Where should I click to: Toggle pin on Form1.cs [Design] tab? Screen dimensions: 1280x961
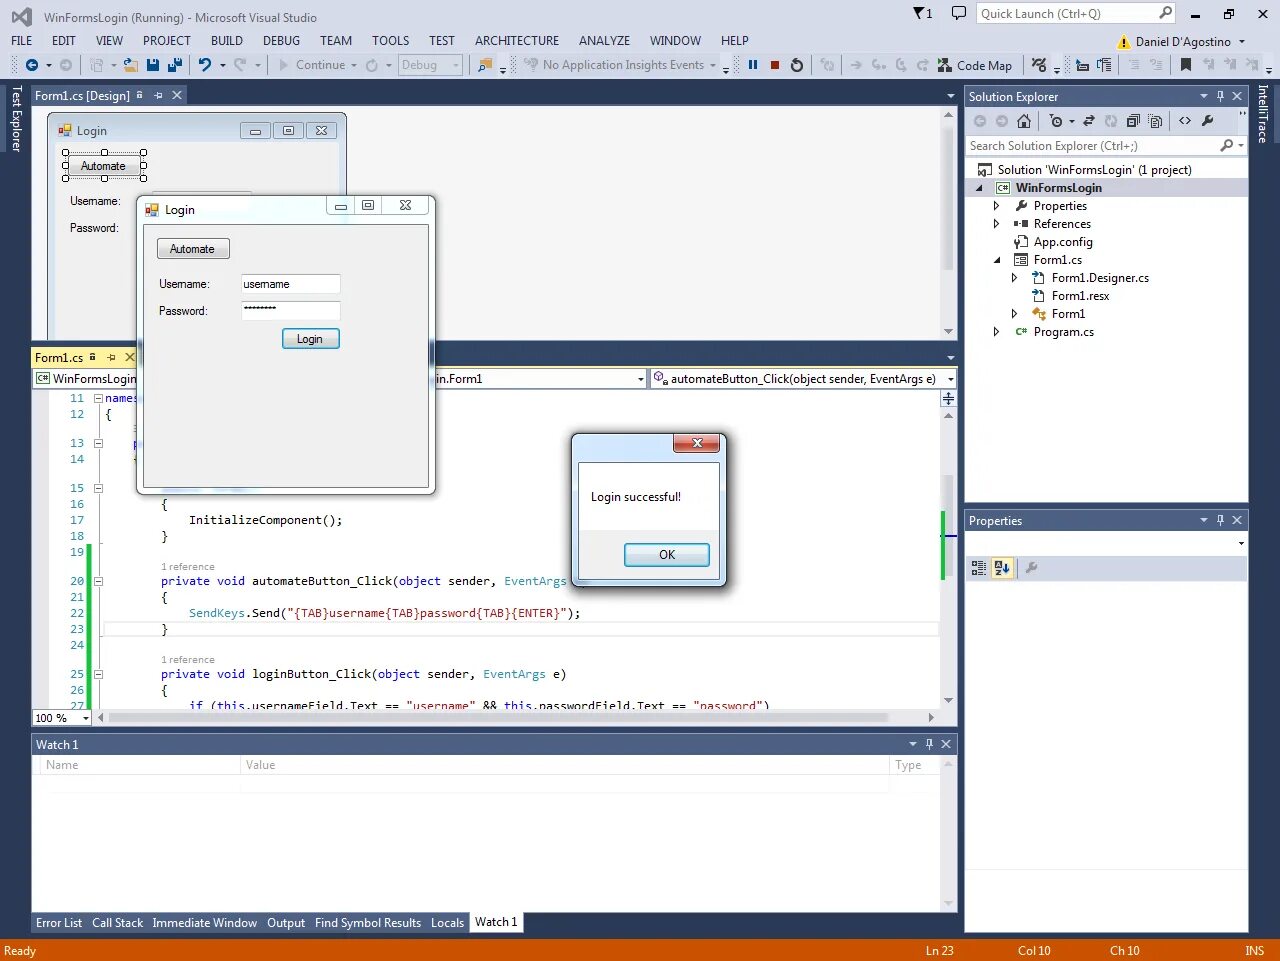tap(158, 95)
